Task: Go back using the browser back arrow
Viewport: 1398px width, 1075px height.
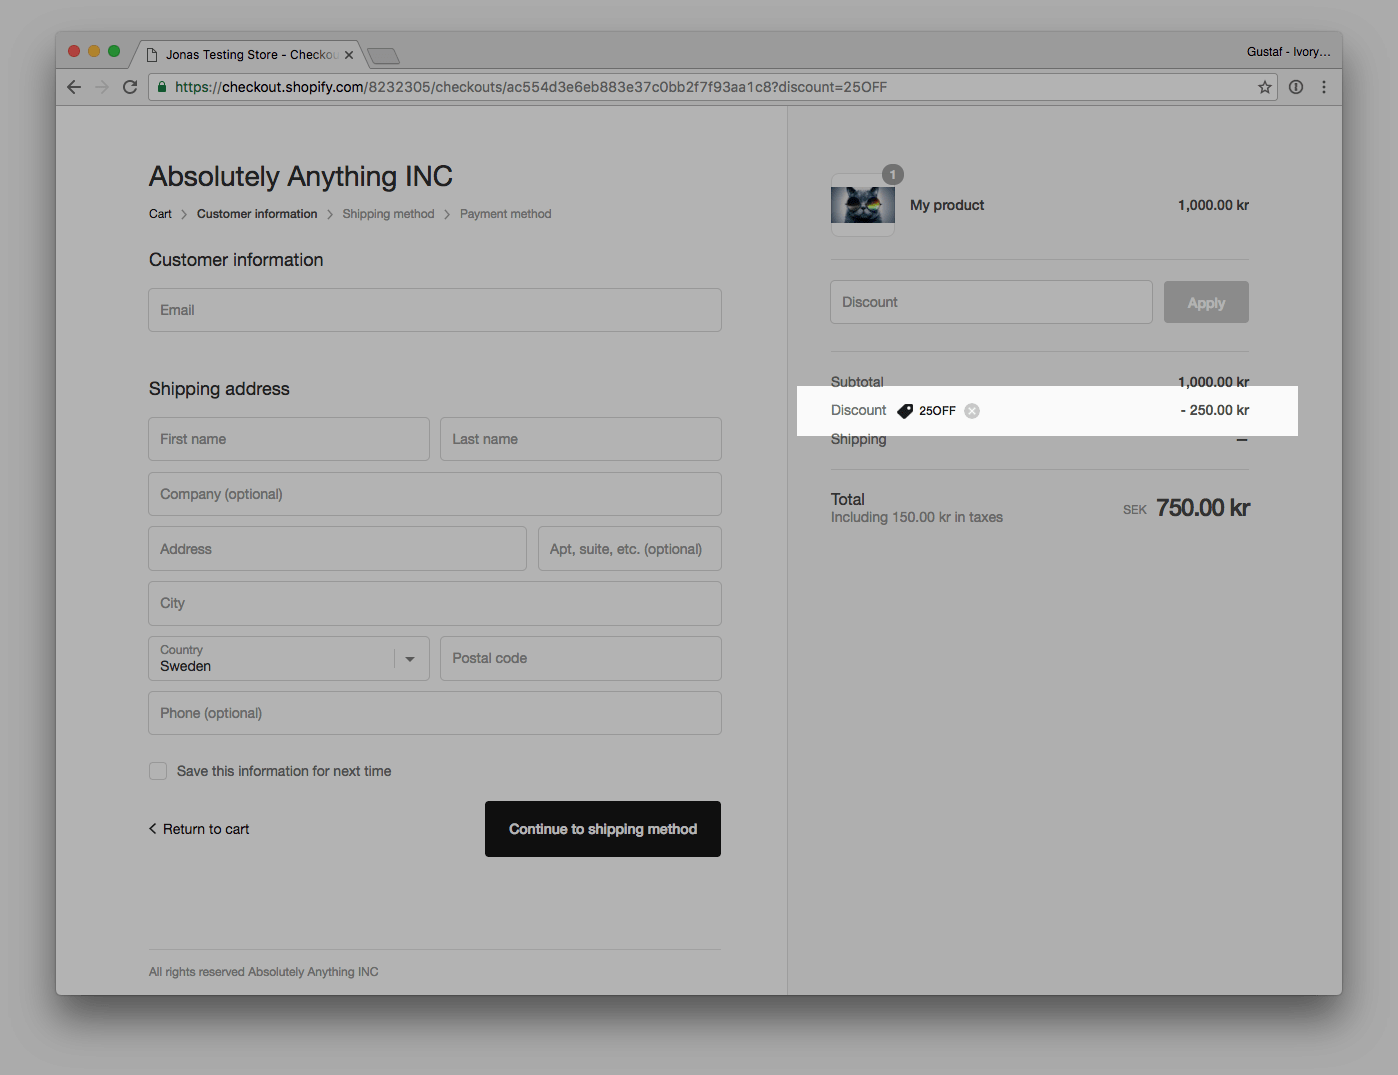Action: click(74, 87)
